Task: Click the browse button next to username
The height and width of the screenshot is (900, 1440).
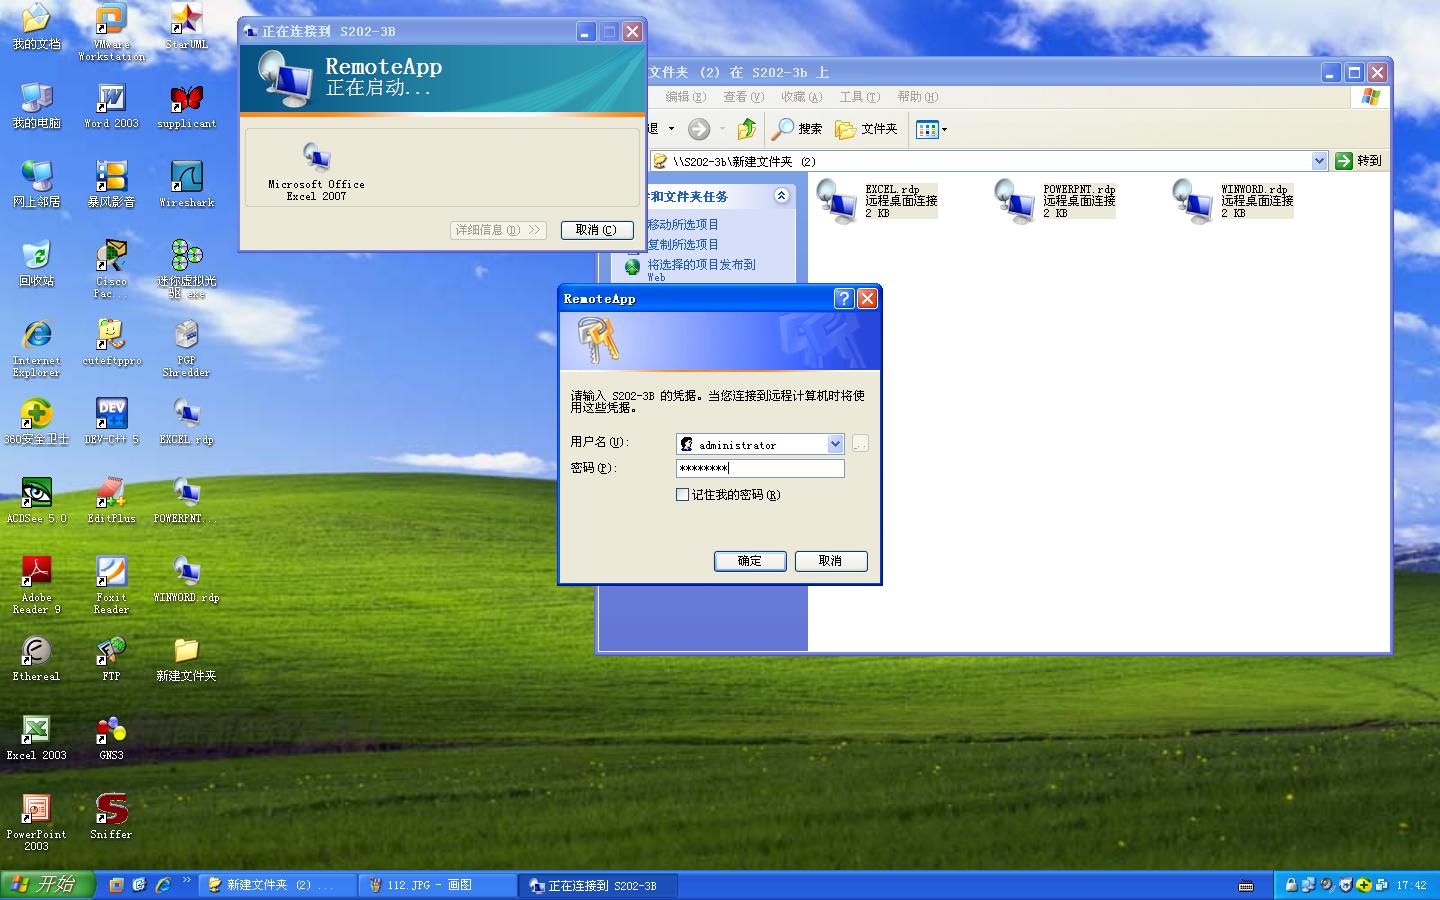Action: 860,444
